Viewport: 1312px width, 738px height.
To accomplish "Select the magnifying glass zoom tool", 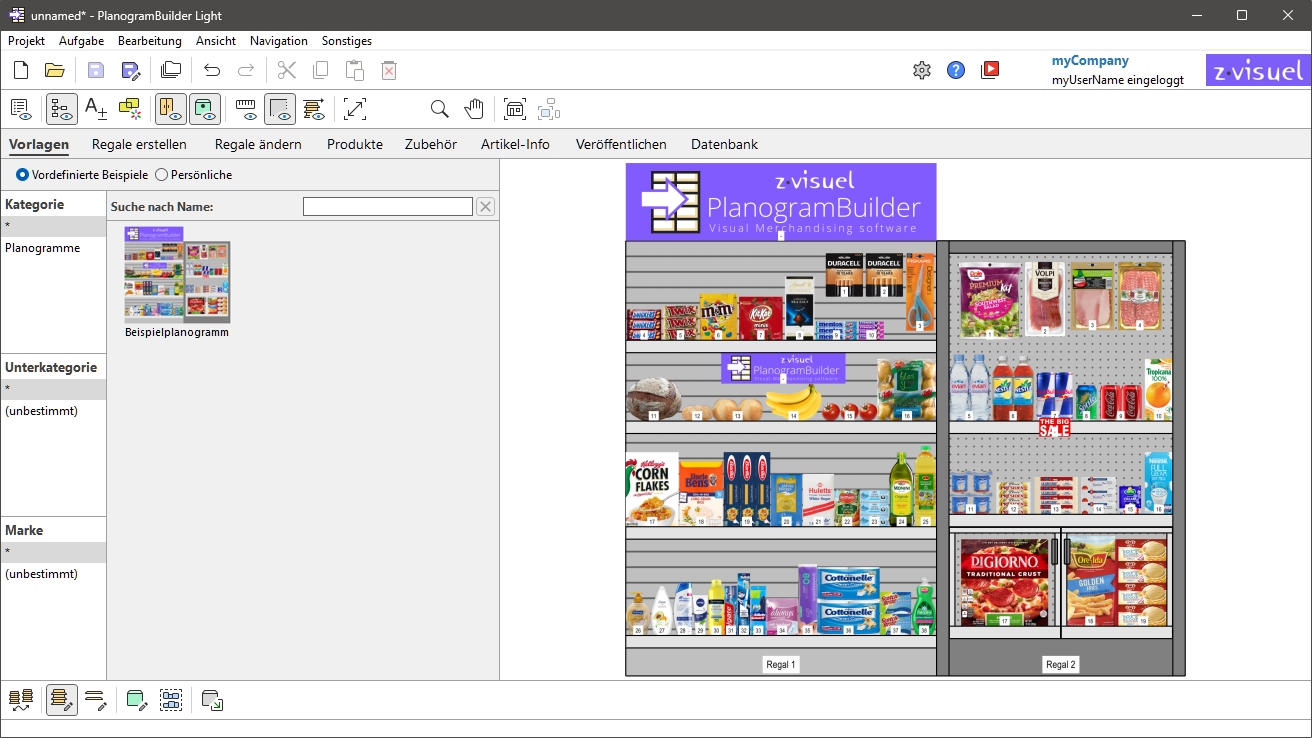I will [440, 108].
